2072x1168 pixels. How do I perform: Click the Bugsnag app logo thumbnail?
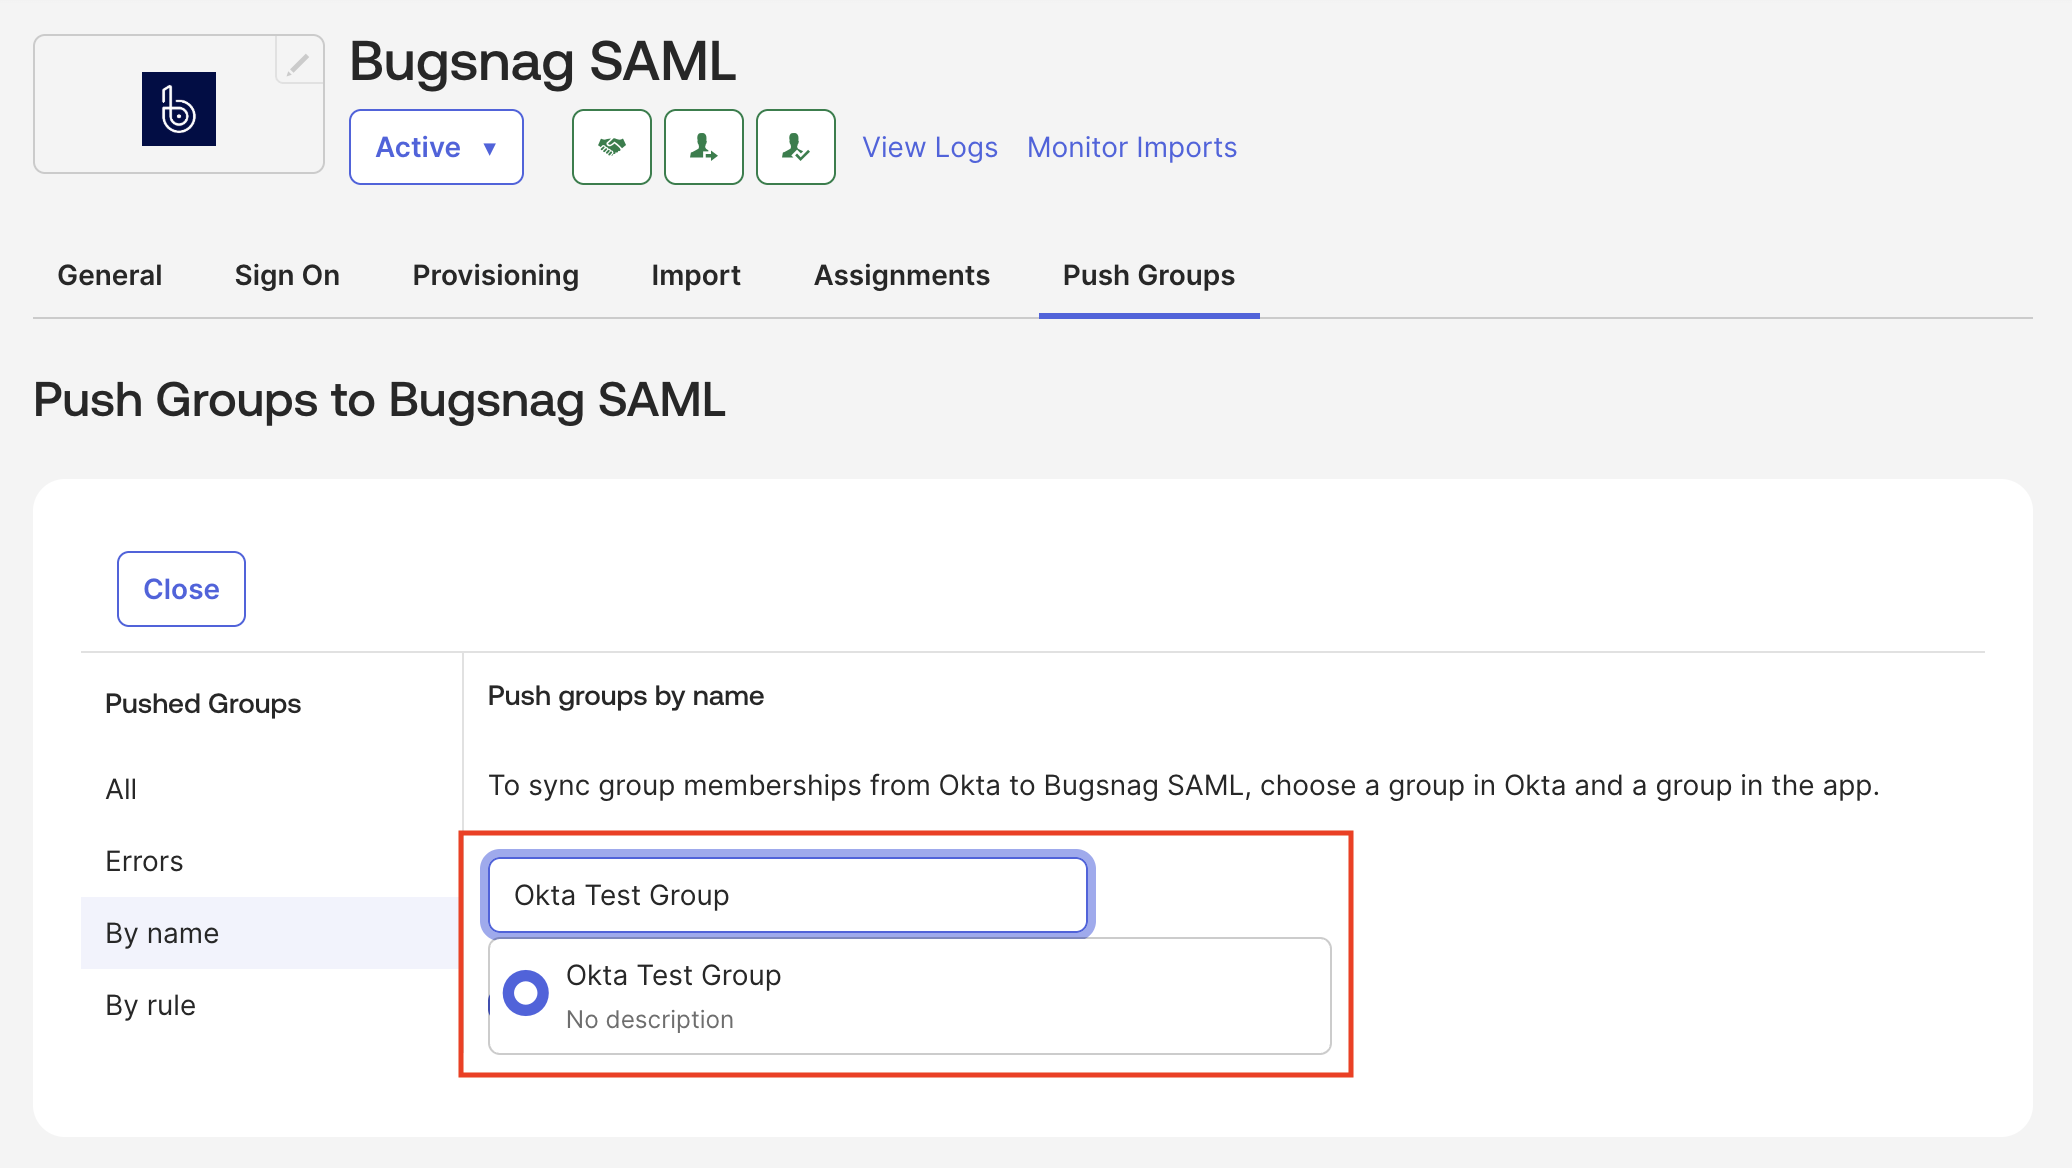tap(179, 108)
